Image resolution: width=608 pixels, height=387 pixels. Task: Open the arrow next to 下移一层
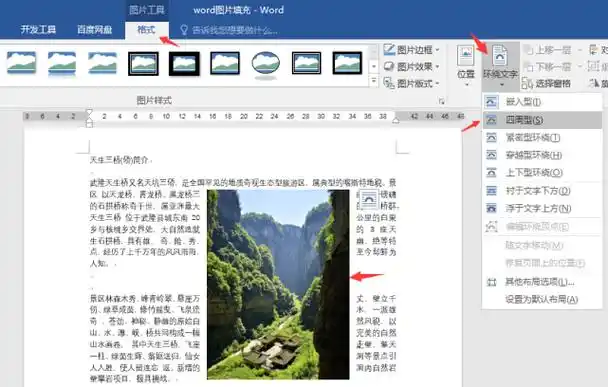[580, 67]
